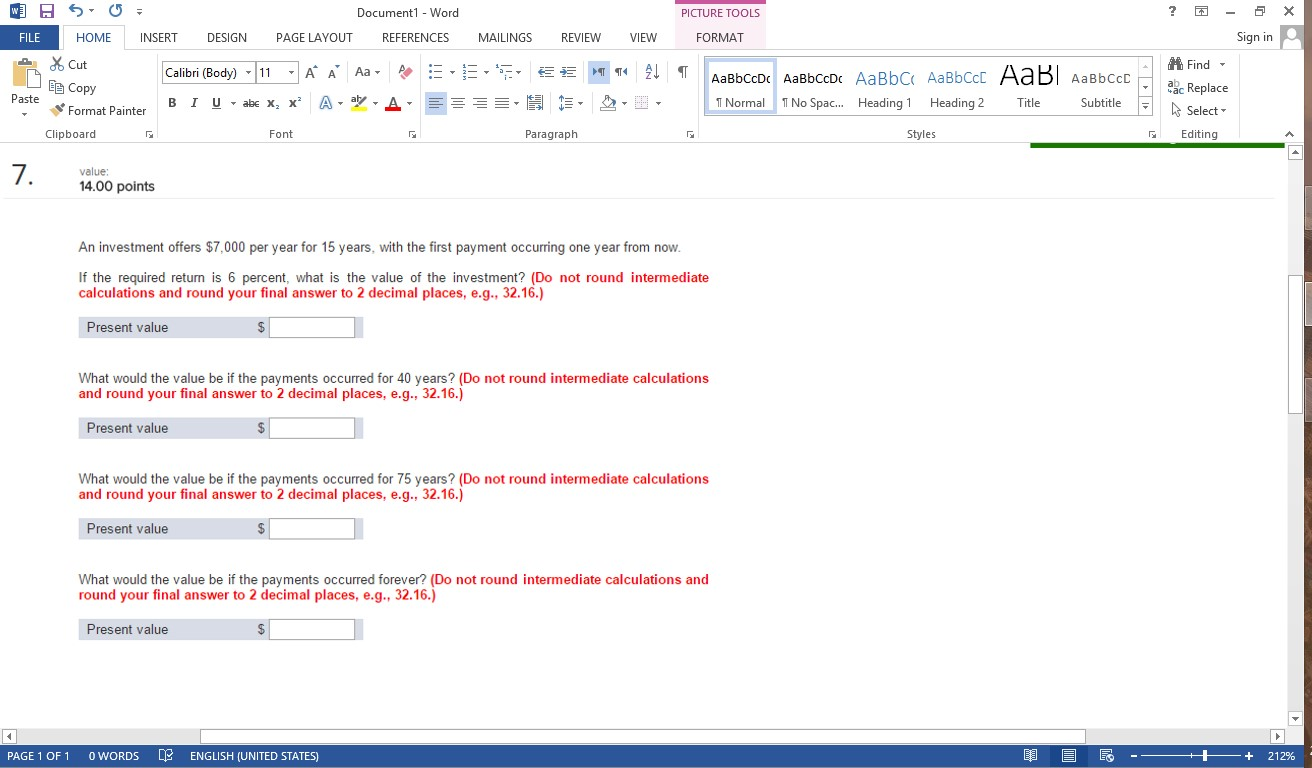Switch to Web Layout view in status bar

(x=1107, y=756)
